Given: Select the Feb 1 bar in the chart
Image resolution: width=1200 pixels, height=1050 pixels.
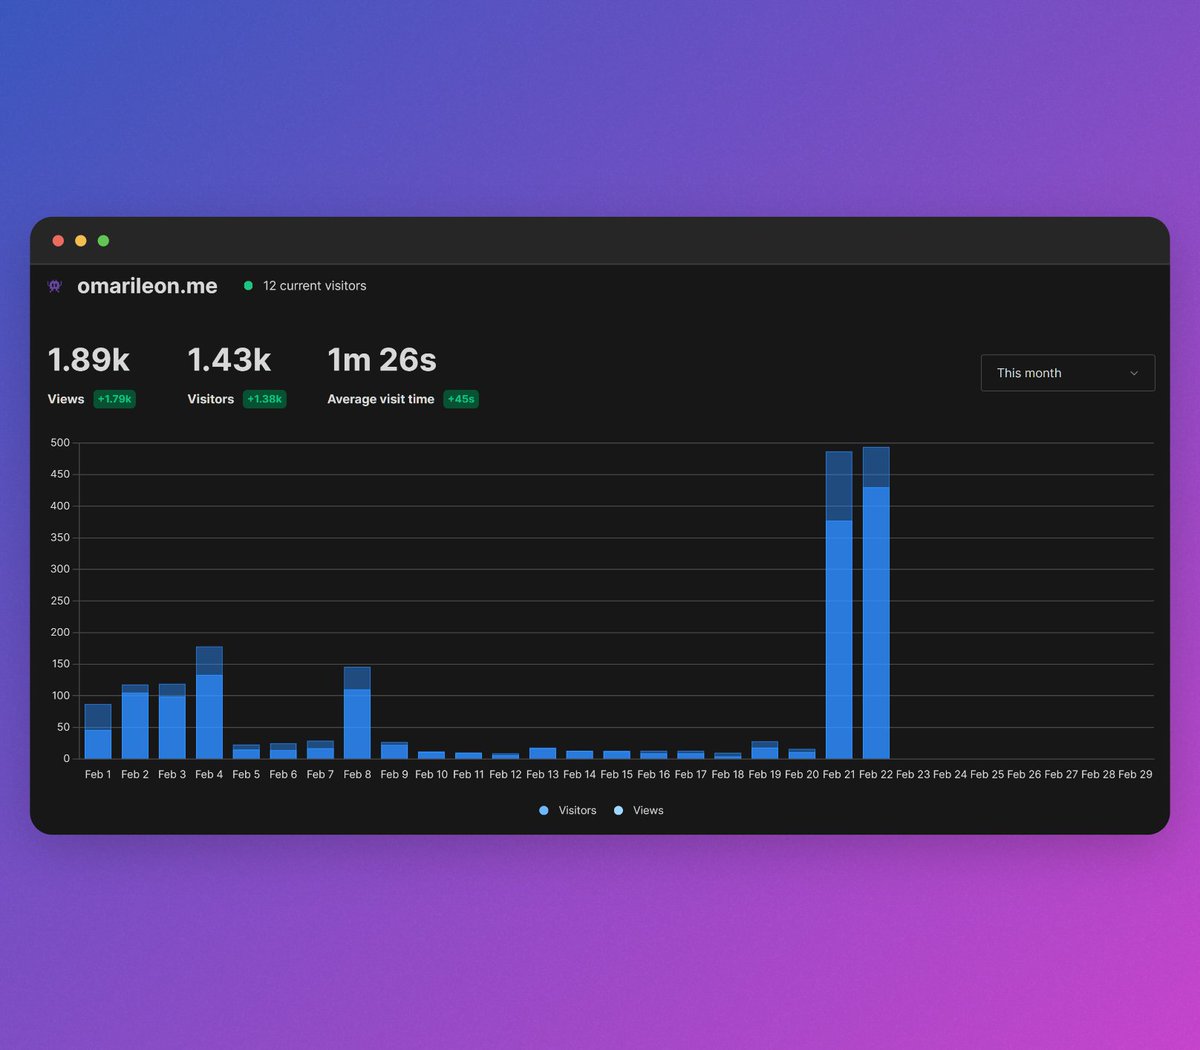Looking at the screenshot, I should (98, 732).
